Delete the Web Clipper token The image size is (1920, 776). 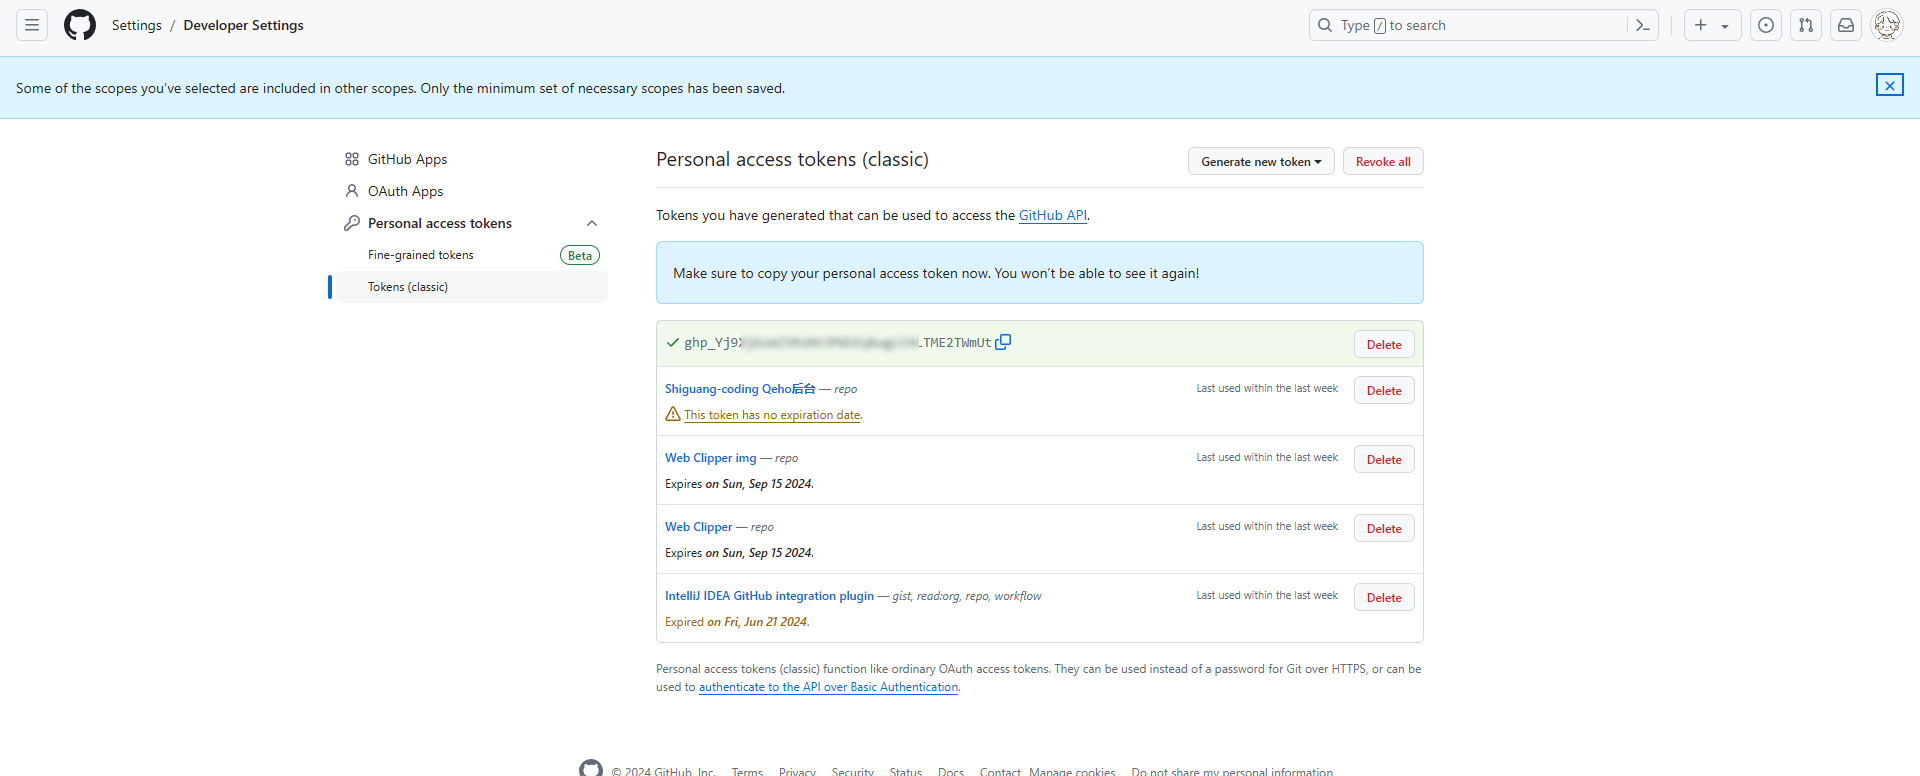pyautogui.click(x=1384, y=528)
